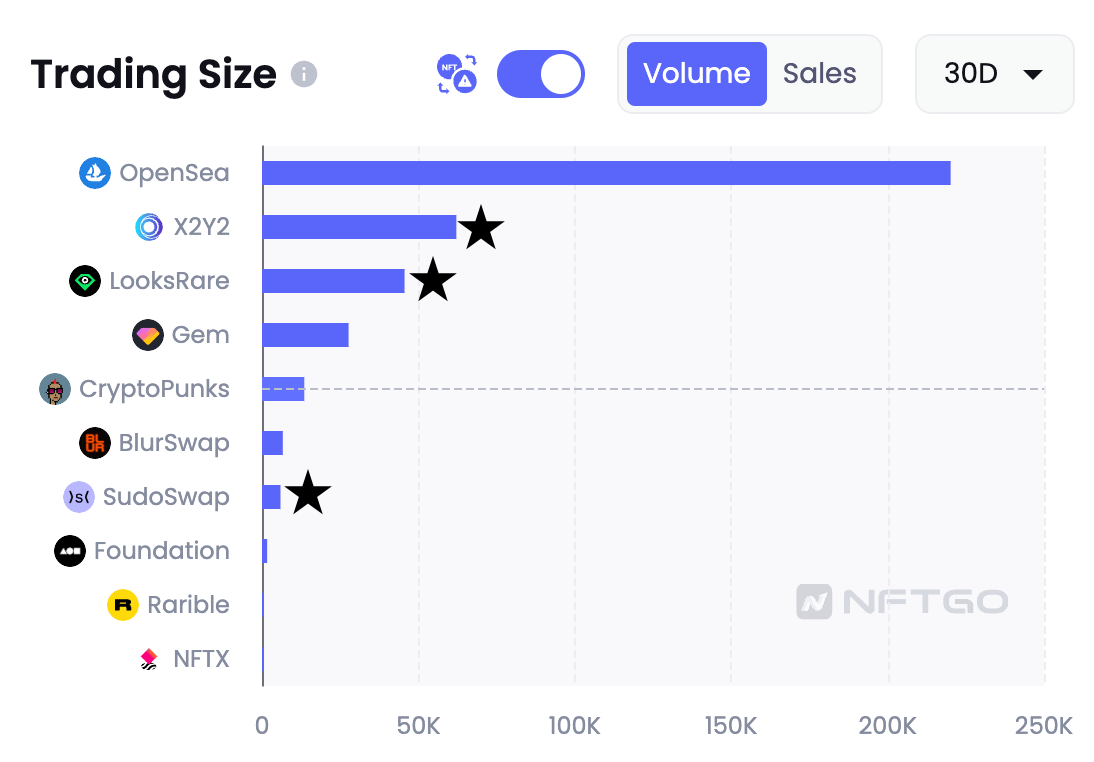Click the LooksRare logo icon
Viewport: 1094px width, 762px height.
click(85, 281)
